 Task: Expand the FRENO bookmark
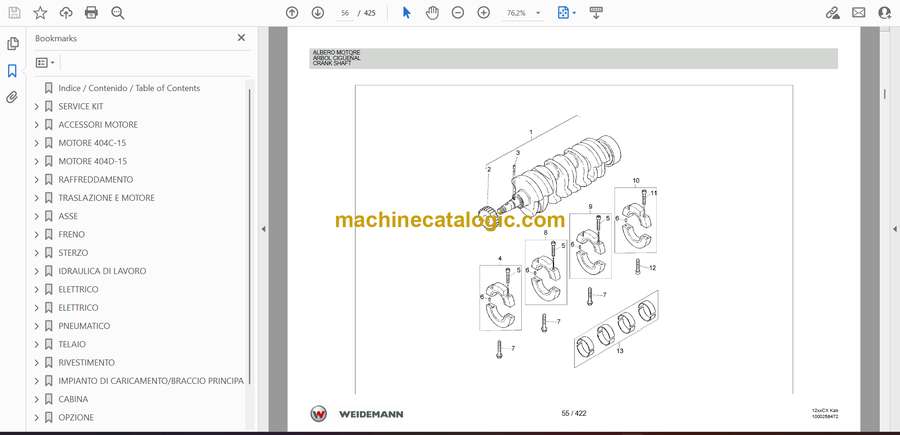[x=37, y=235]
